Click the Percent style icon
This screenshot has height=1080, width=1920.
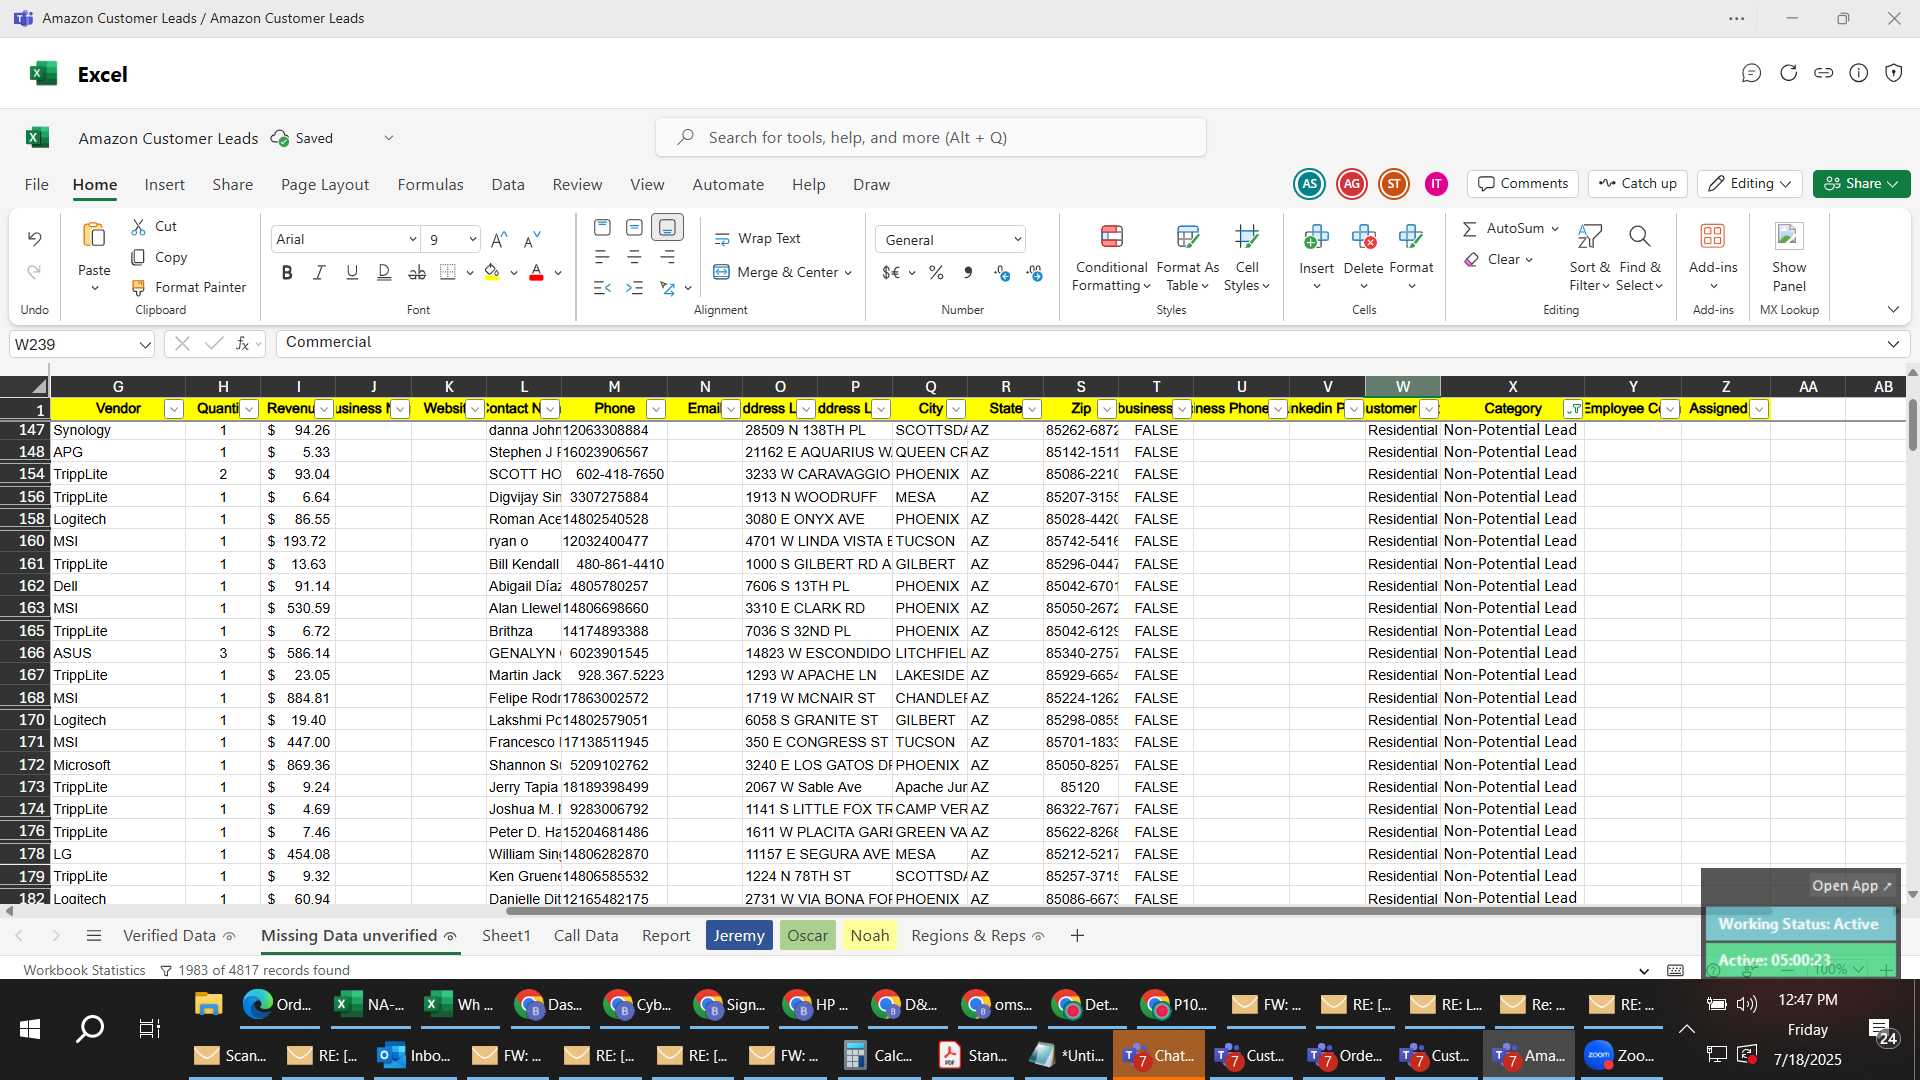(x=936, y=272)
